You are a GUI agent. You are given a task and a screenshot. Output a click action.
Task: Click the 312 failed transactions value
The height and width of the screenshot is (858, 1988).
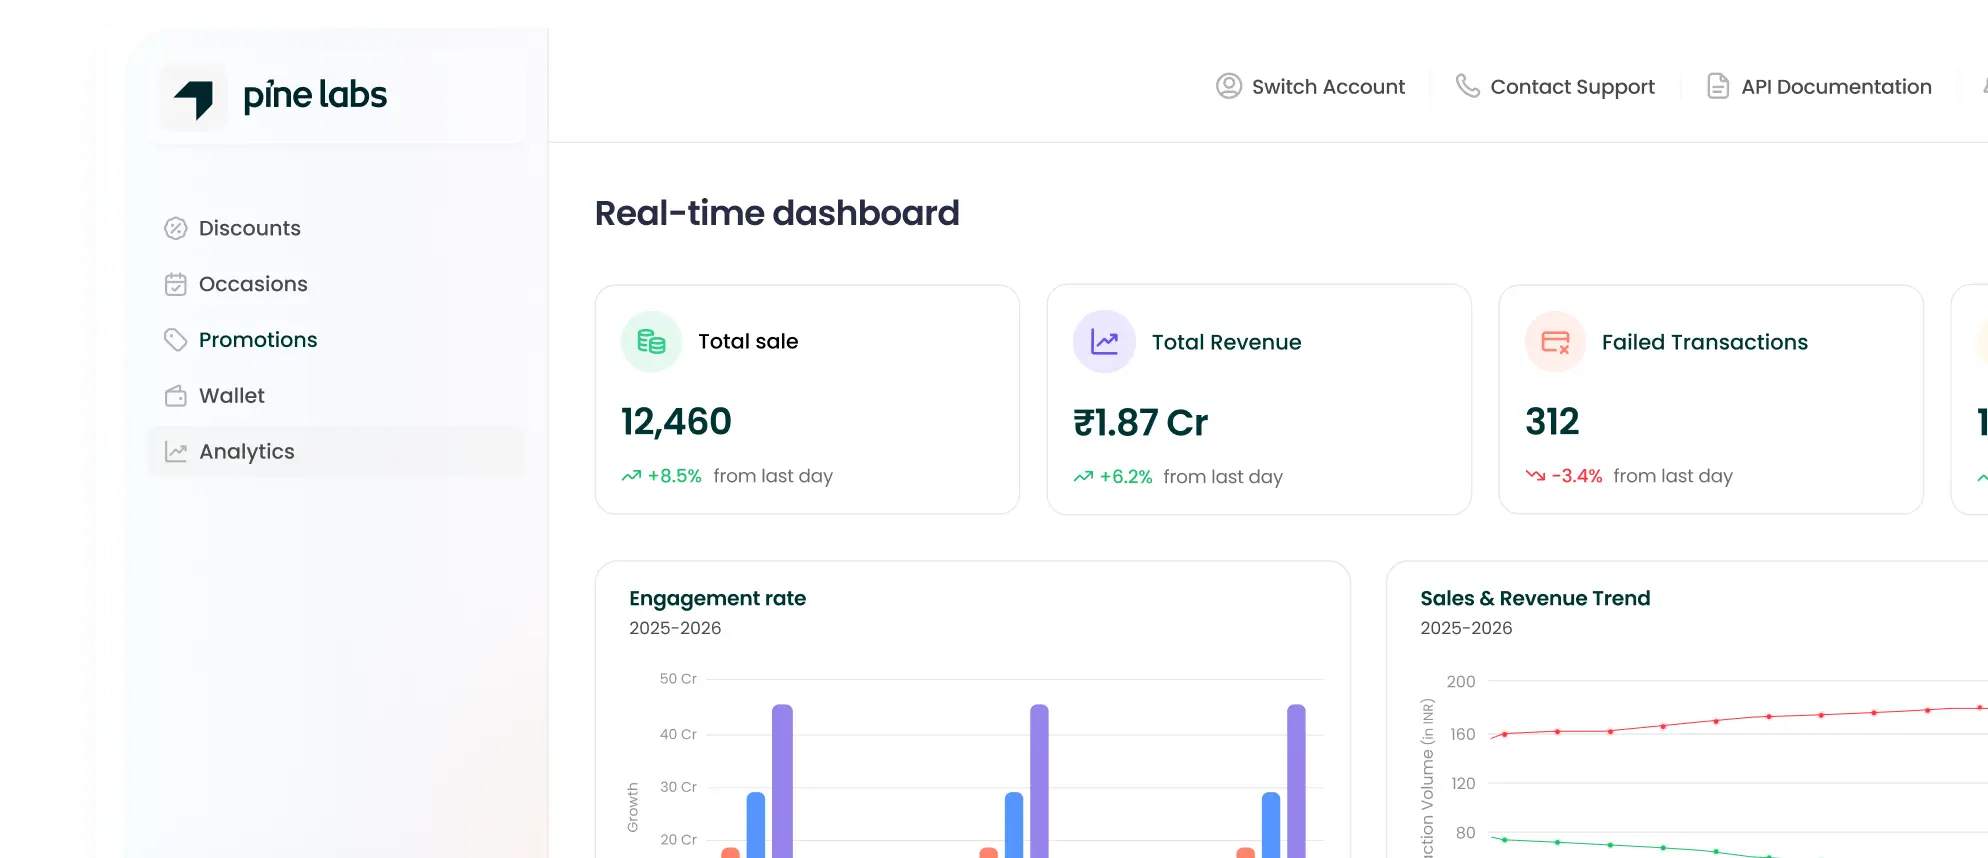(x=1552, y=422)
